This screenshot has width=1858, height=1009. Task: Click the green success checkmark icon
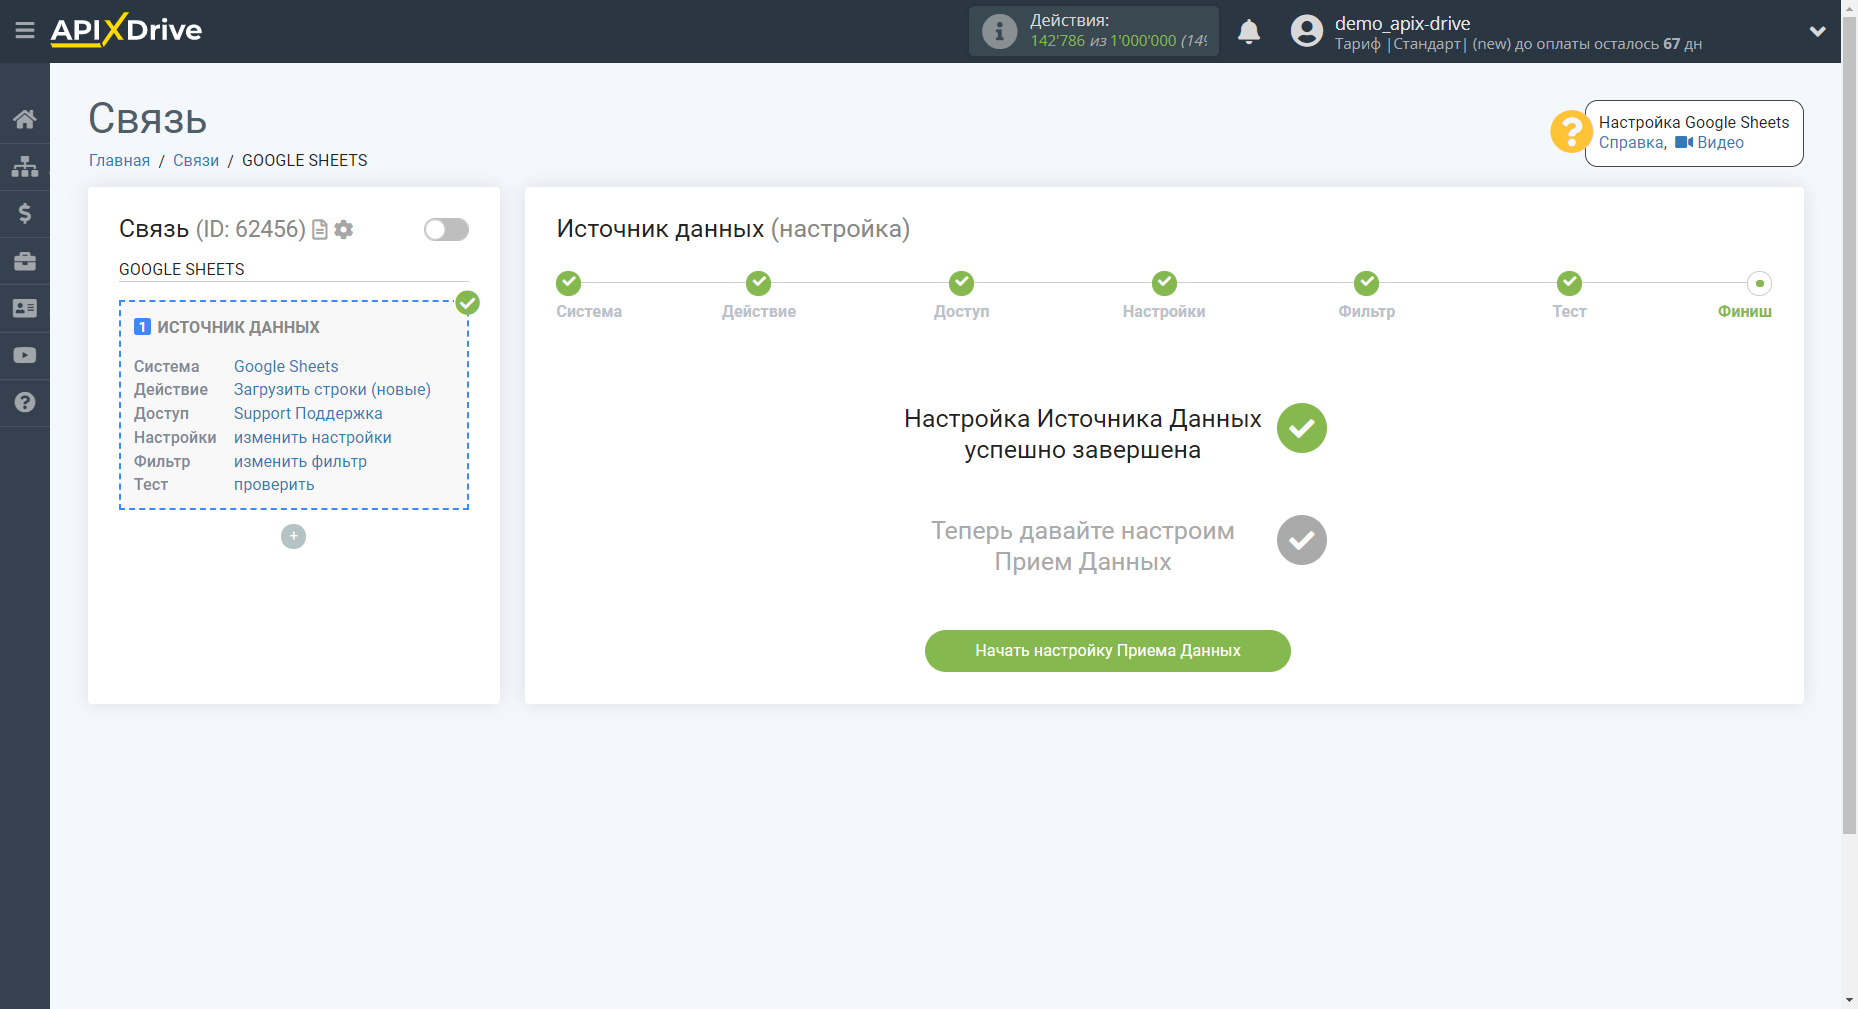(x=1302, y=428)
